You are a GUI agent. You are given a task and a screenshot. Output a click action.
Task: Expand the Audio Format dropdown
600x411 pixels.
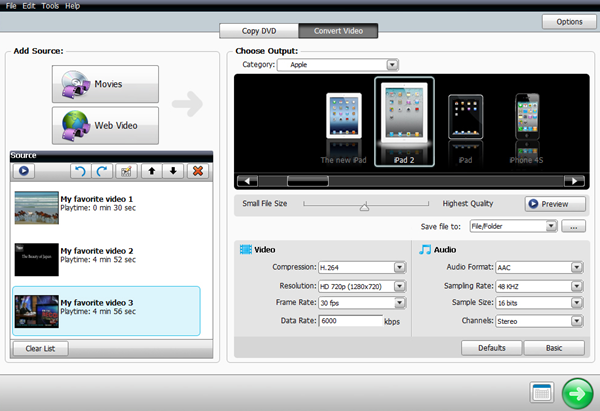coord(577,267)
